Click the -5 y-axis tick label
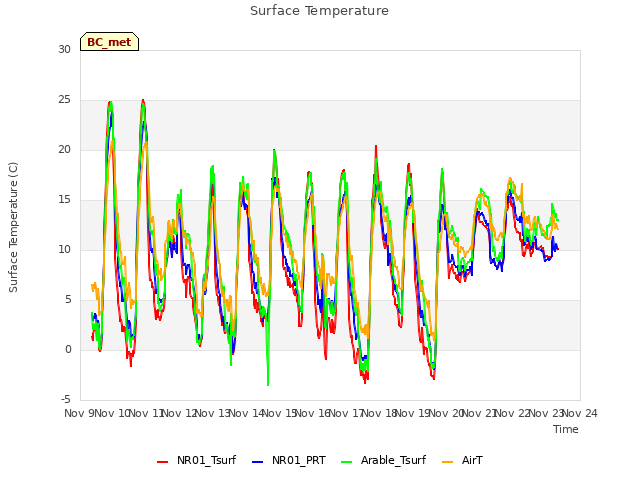Screen dimensions: 640x480 pyautogui.click(x=66, y=399)
